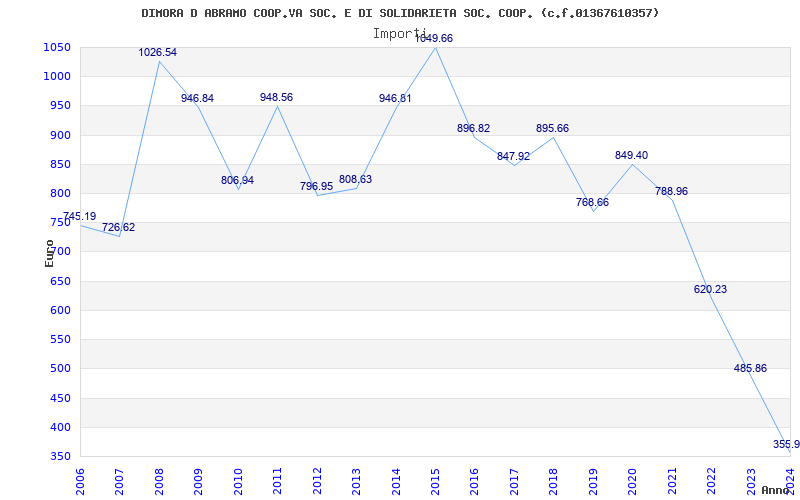Screen dimensions: 800x500
Task: Select the 2020 x-axis year label
Action: 632,482
